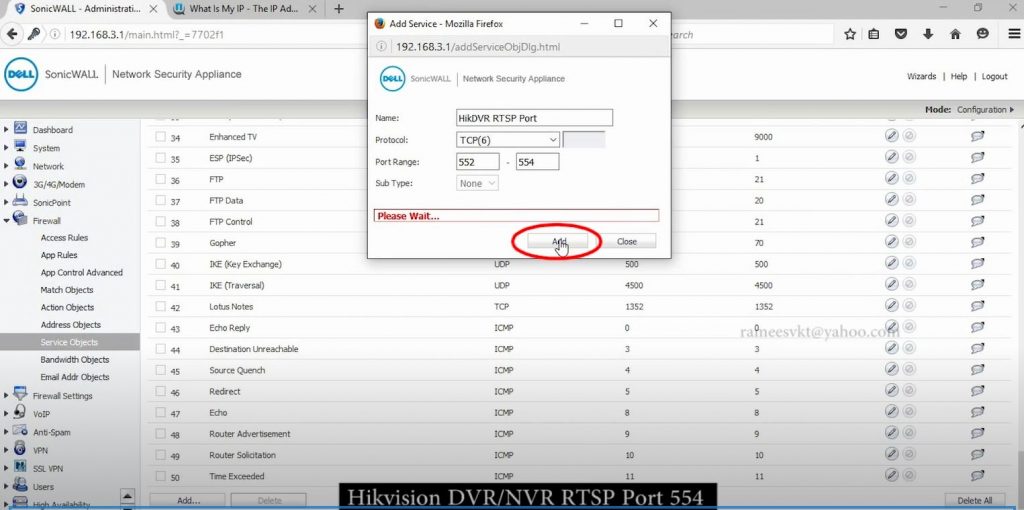Open comment icon for Redirect row
Screen dimensions: 1024x510
tap(978, 391)
